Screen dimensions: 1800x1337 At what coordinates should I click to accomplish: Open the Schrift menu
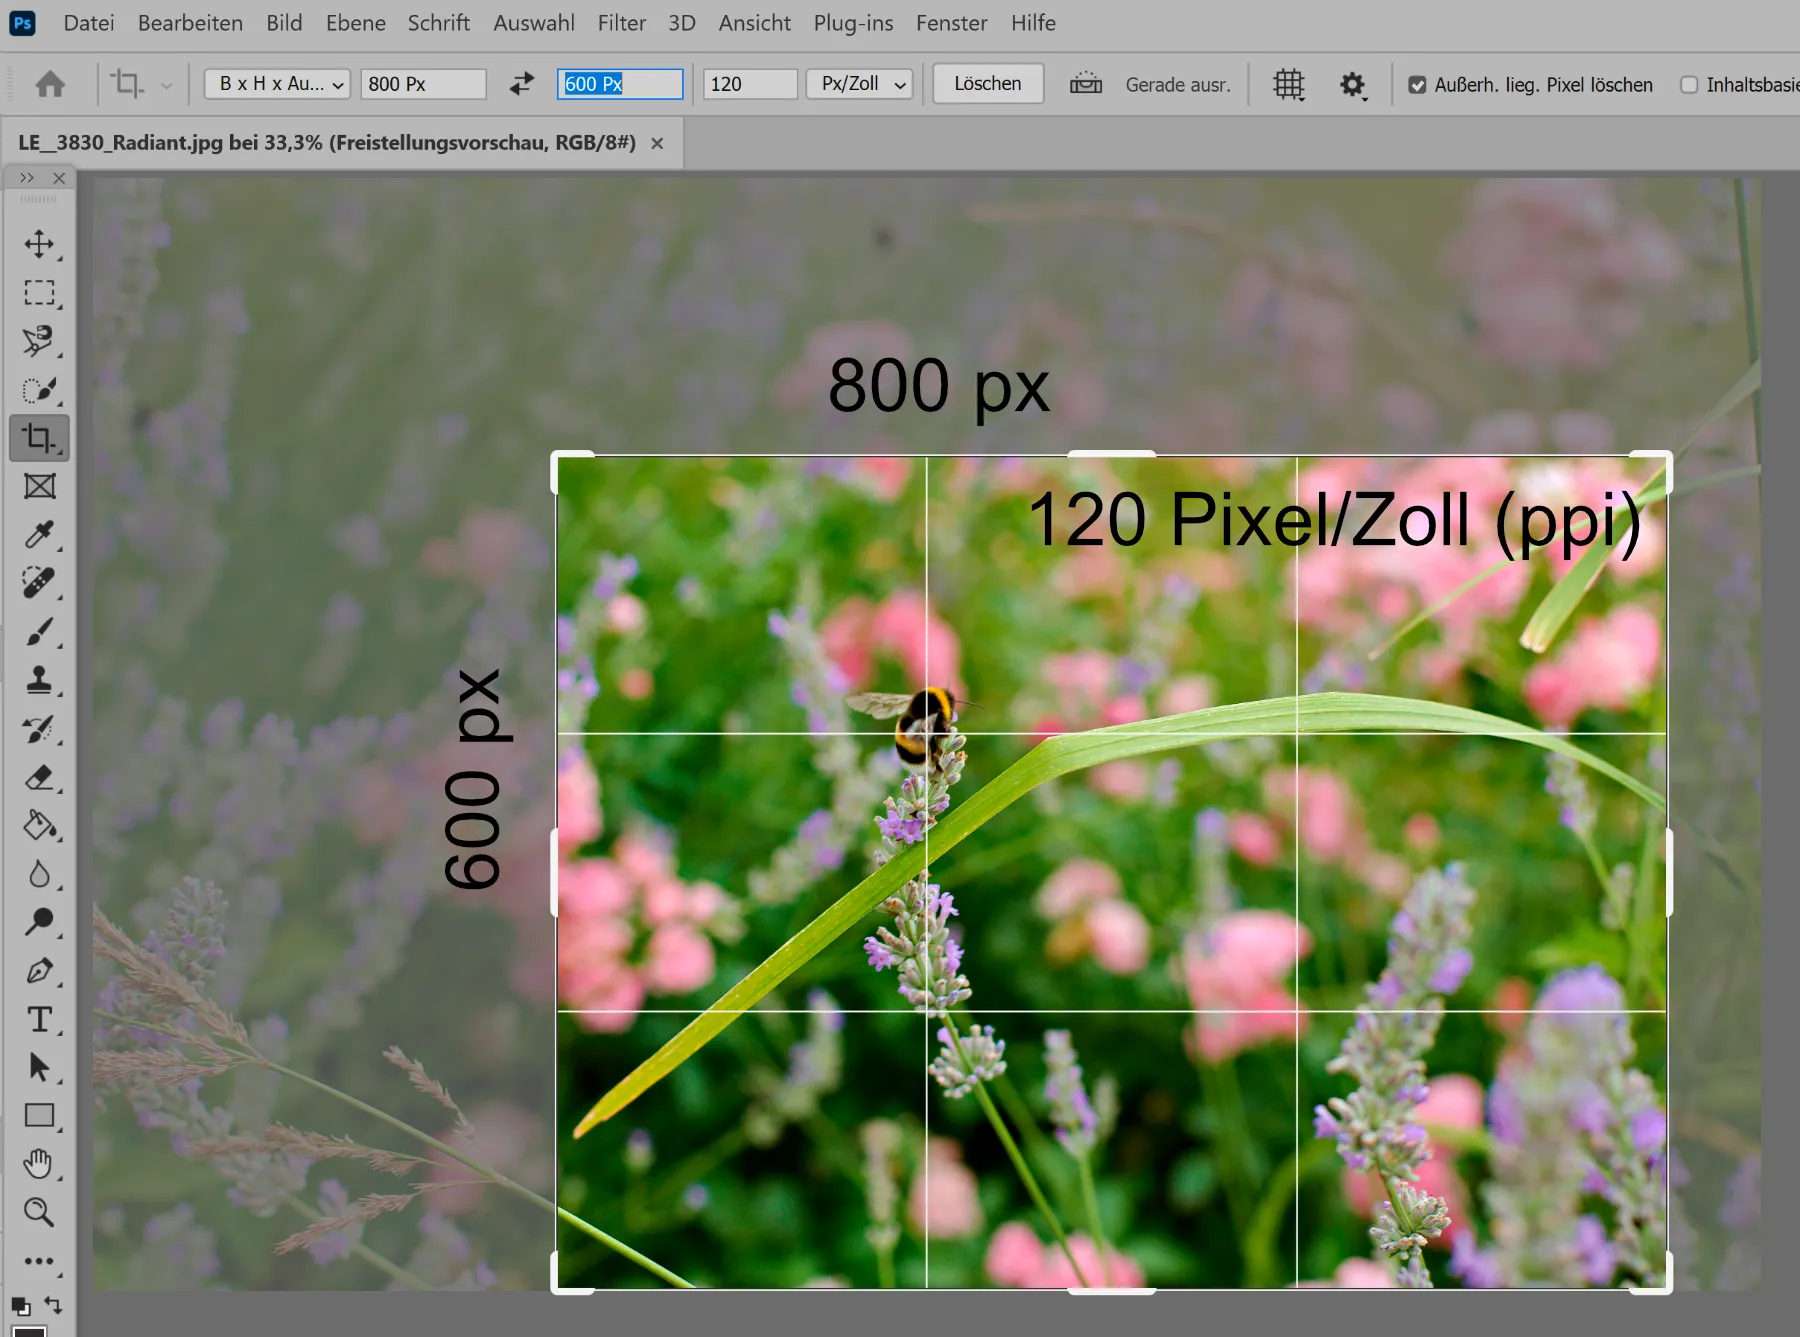pyautogui.click(x=439, y=23)
